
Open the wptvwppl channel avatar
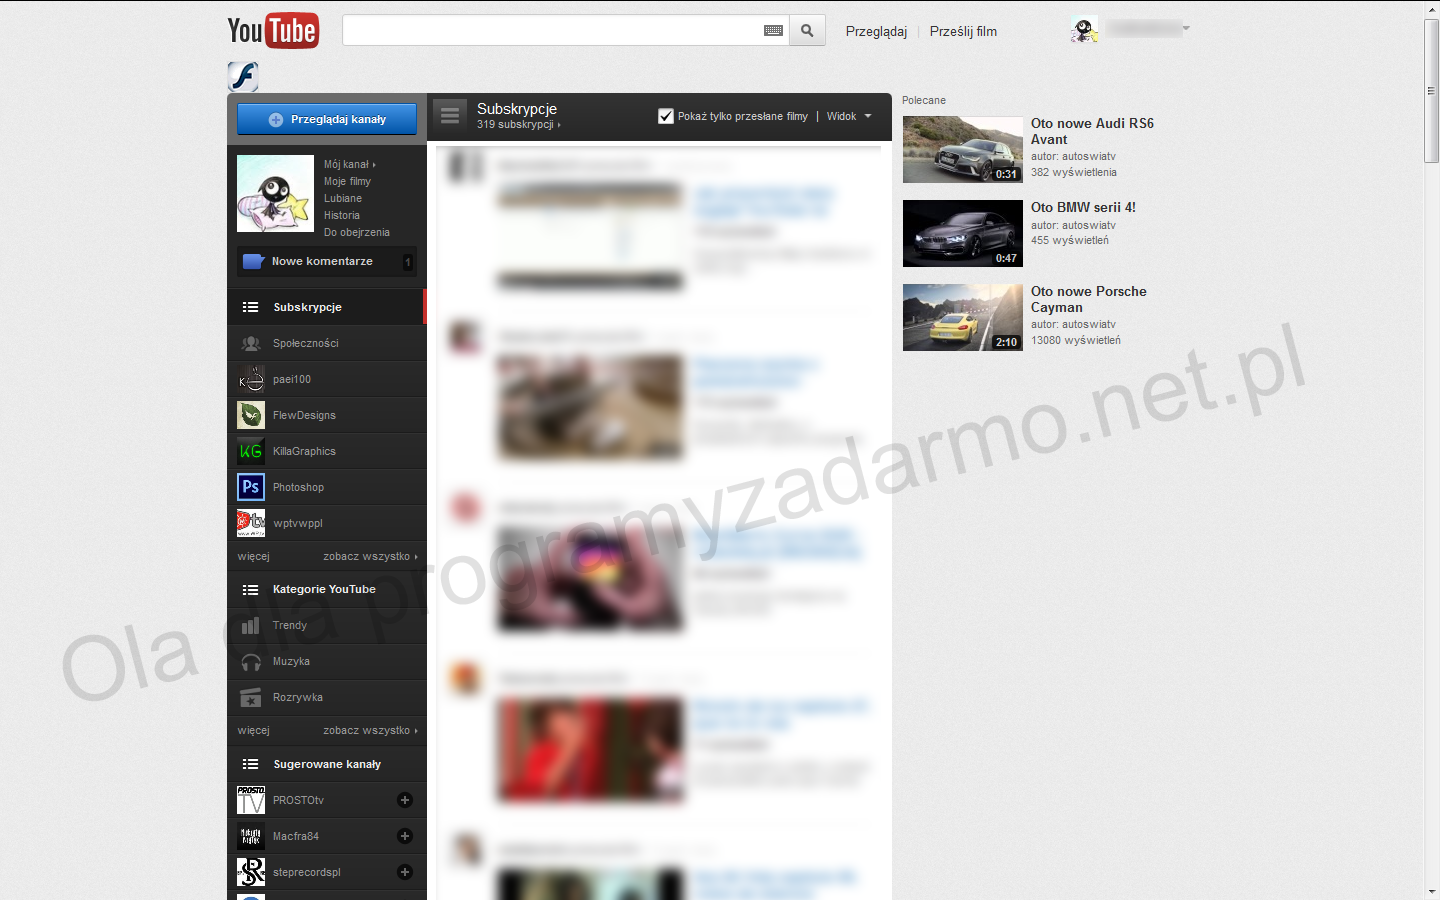251,523
